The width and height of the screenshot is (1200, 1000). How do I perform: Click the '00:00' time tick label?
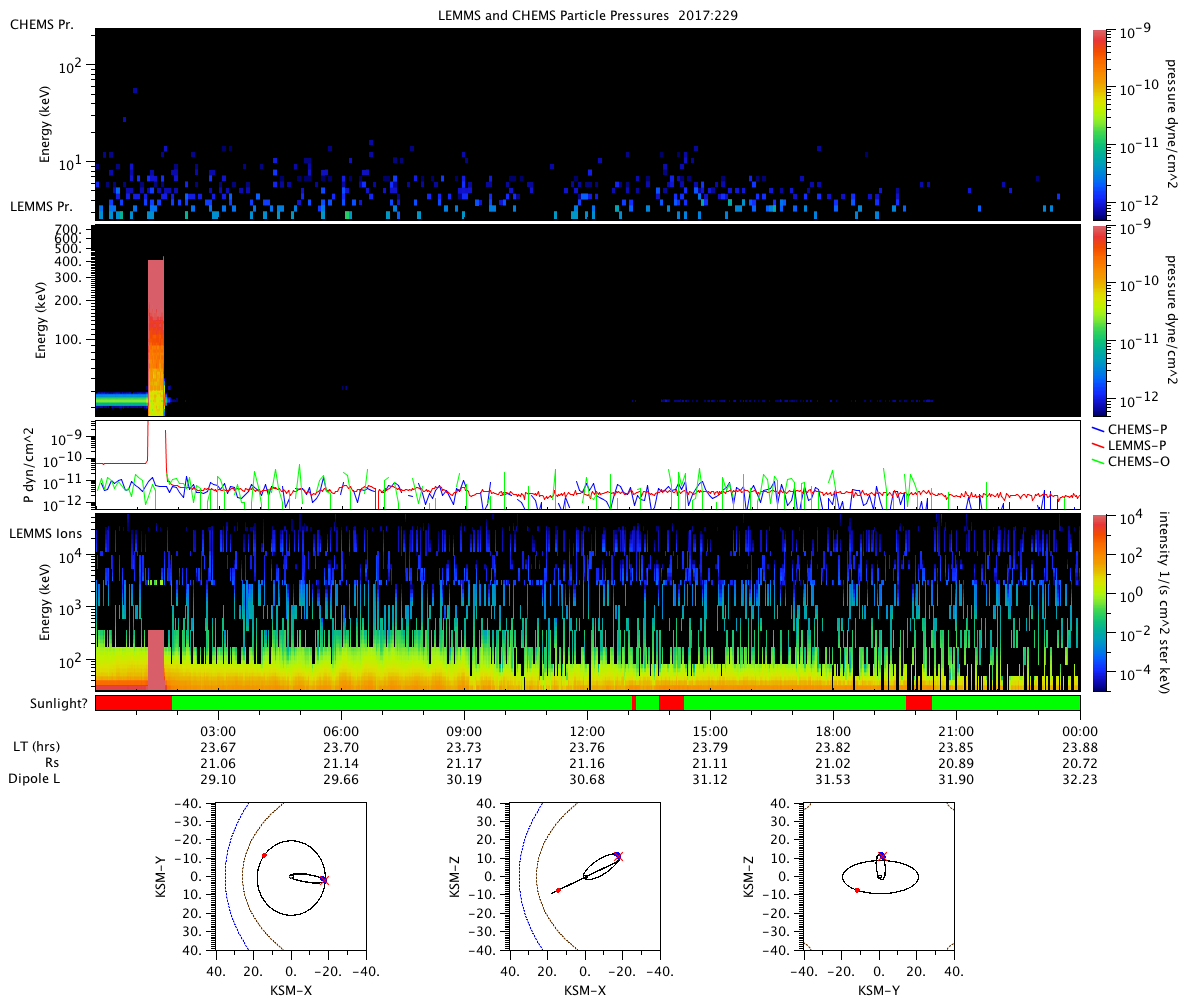pyautogui.click(x=1080, y=731)
